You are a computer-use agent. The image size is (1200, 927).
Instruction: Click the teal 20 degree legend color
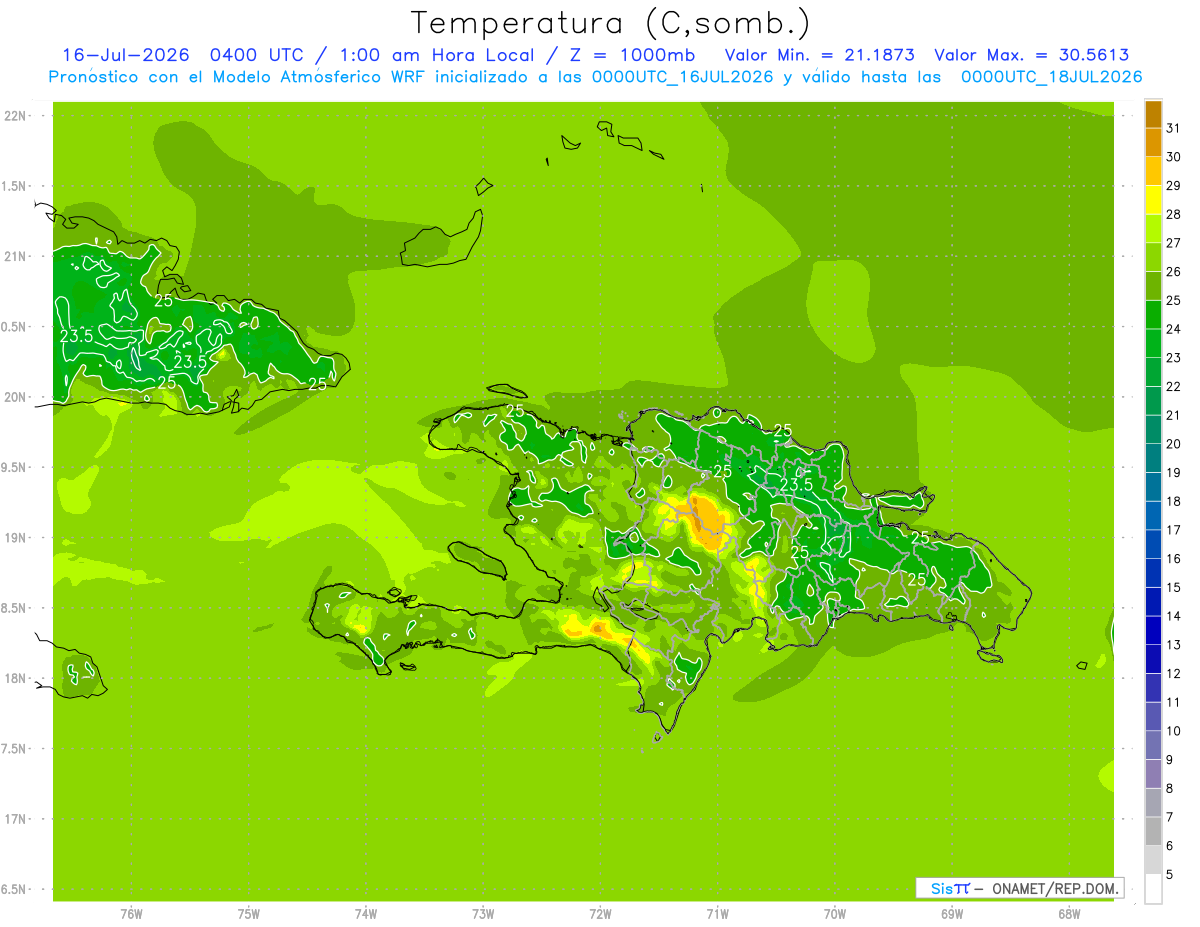click(x=1153, y=430)
